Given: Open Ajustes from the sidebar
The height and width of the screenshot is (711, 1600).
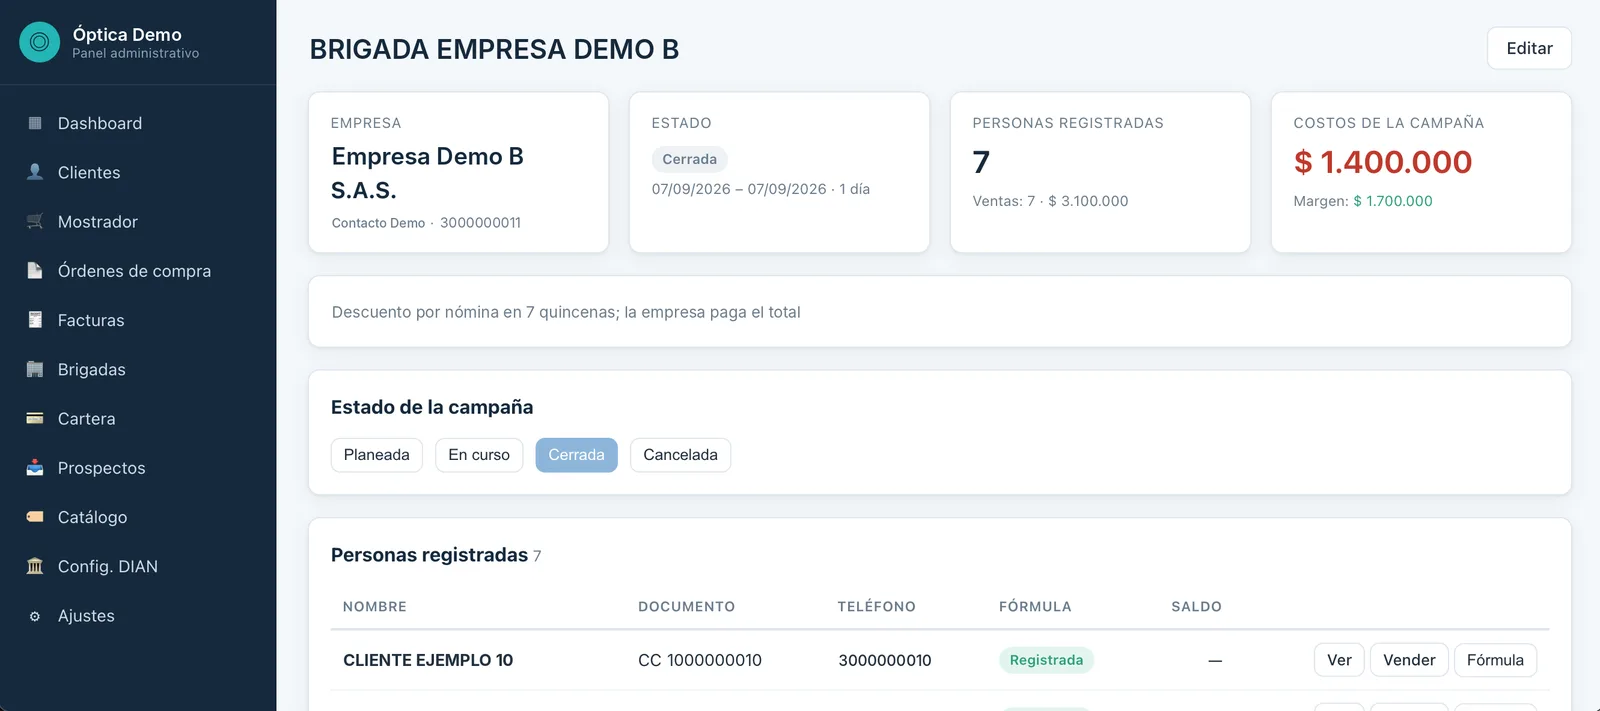Looking at the screenshot, I should click(138, 616).
